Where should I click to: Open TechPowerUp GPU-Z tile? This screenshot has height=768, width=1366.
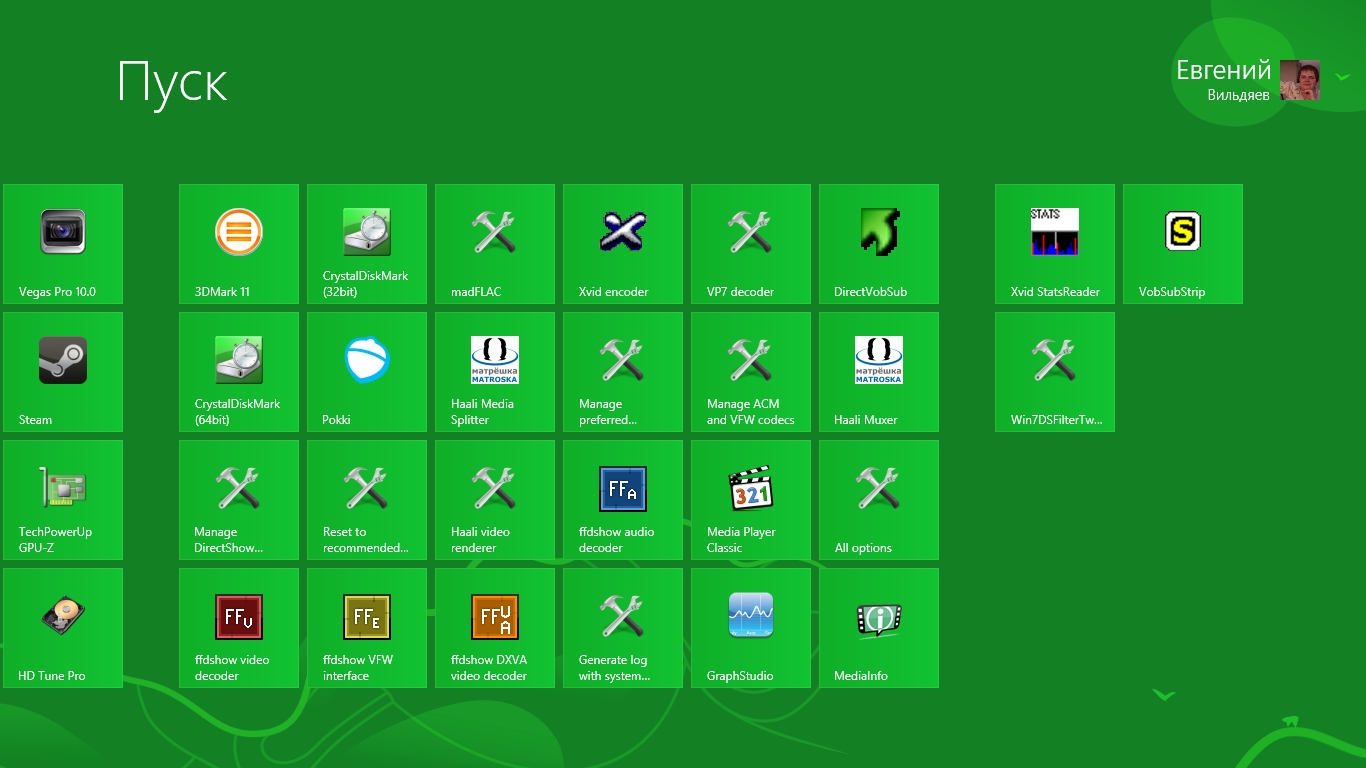click(63, 500)
